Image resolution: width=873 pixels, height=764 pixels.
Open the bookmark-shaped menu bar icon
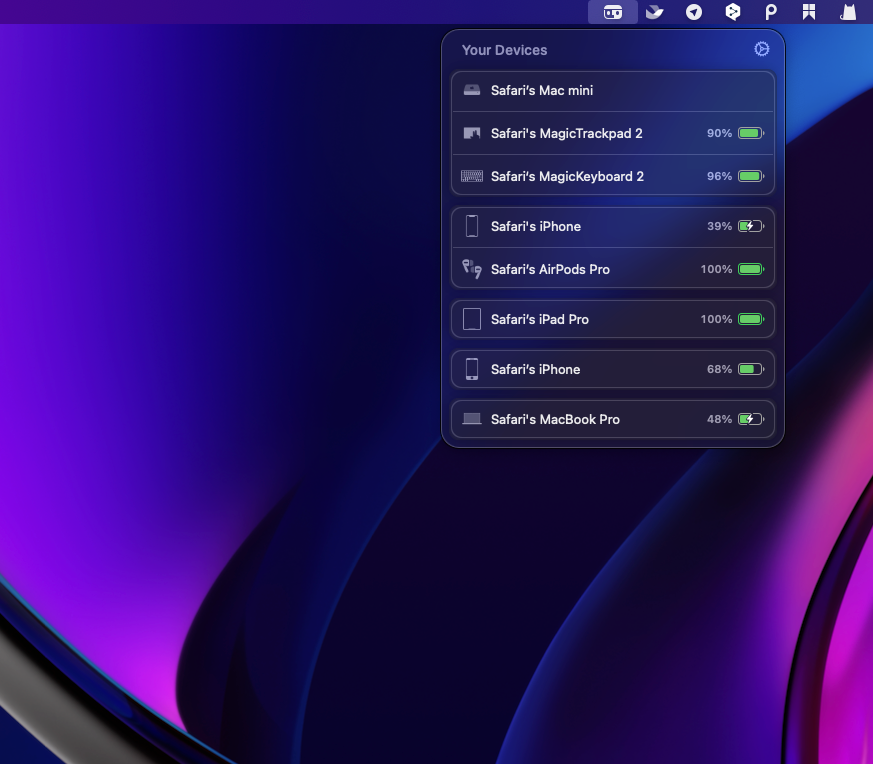point(809,12)
